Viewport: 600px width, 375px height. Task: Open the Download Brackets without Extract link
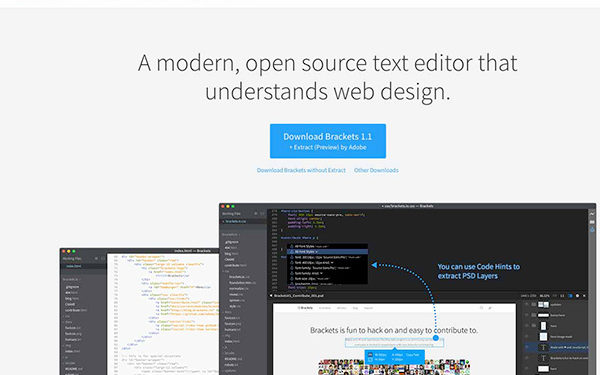tap(301, 170)
